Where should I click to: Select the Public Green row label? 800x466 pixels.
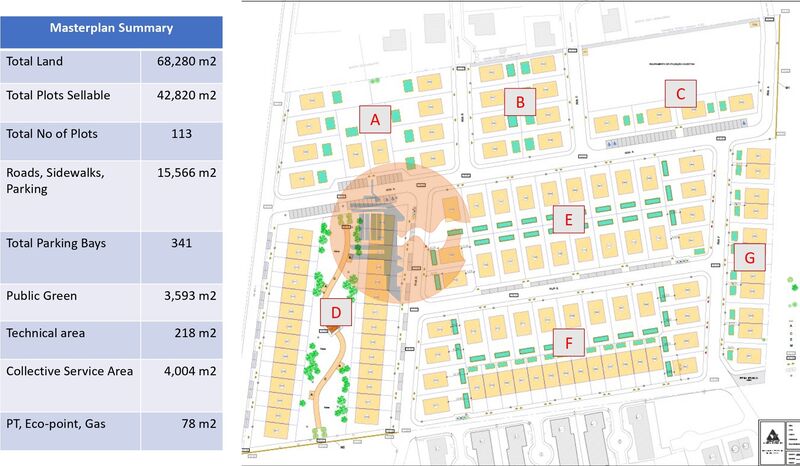[42, 296]
